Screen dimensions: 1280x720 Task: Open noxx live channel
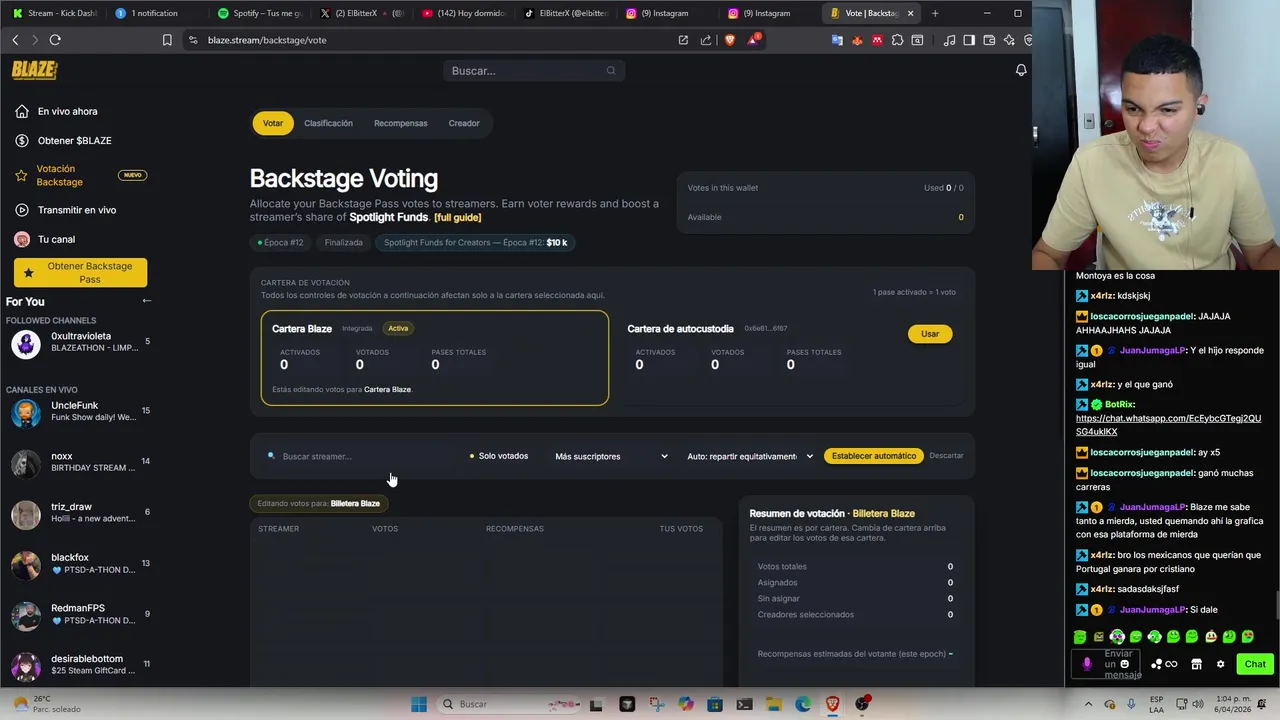click(x=78, y=462)
